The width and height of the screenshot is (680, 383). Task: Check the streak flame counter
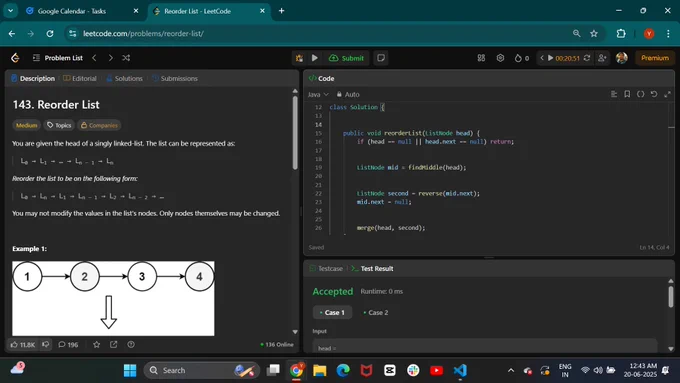522,58
